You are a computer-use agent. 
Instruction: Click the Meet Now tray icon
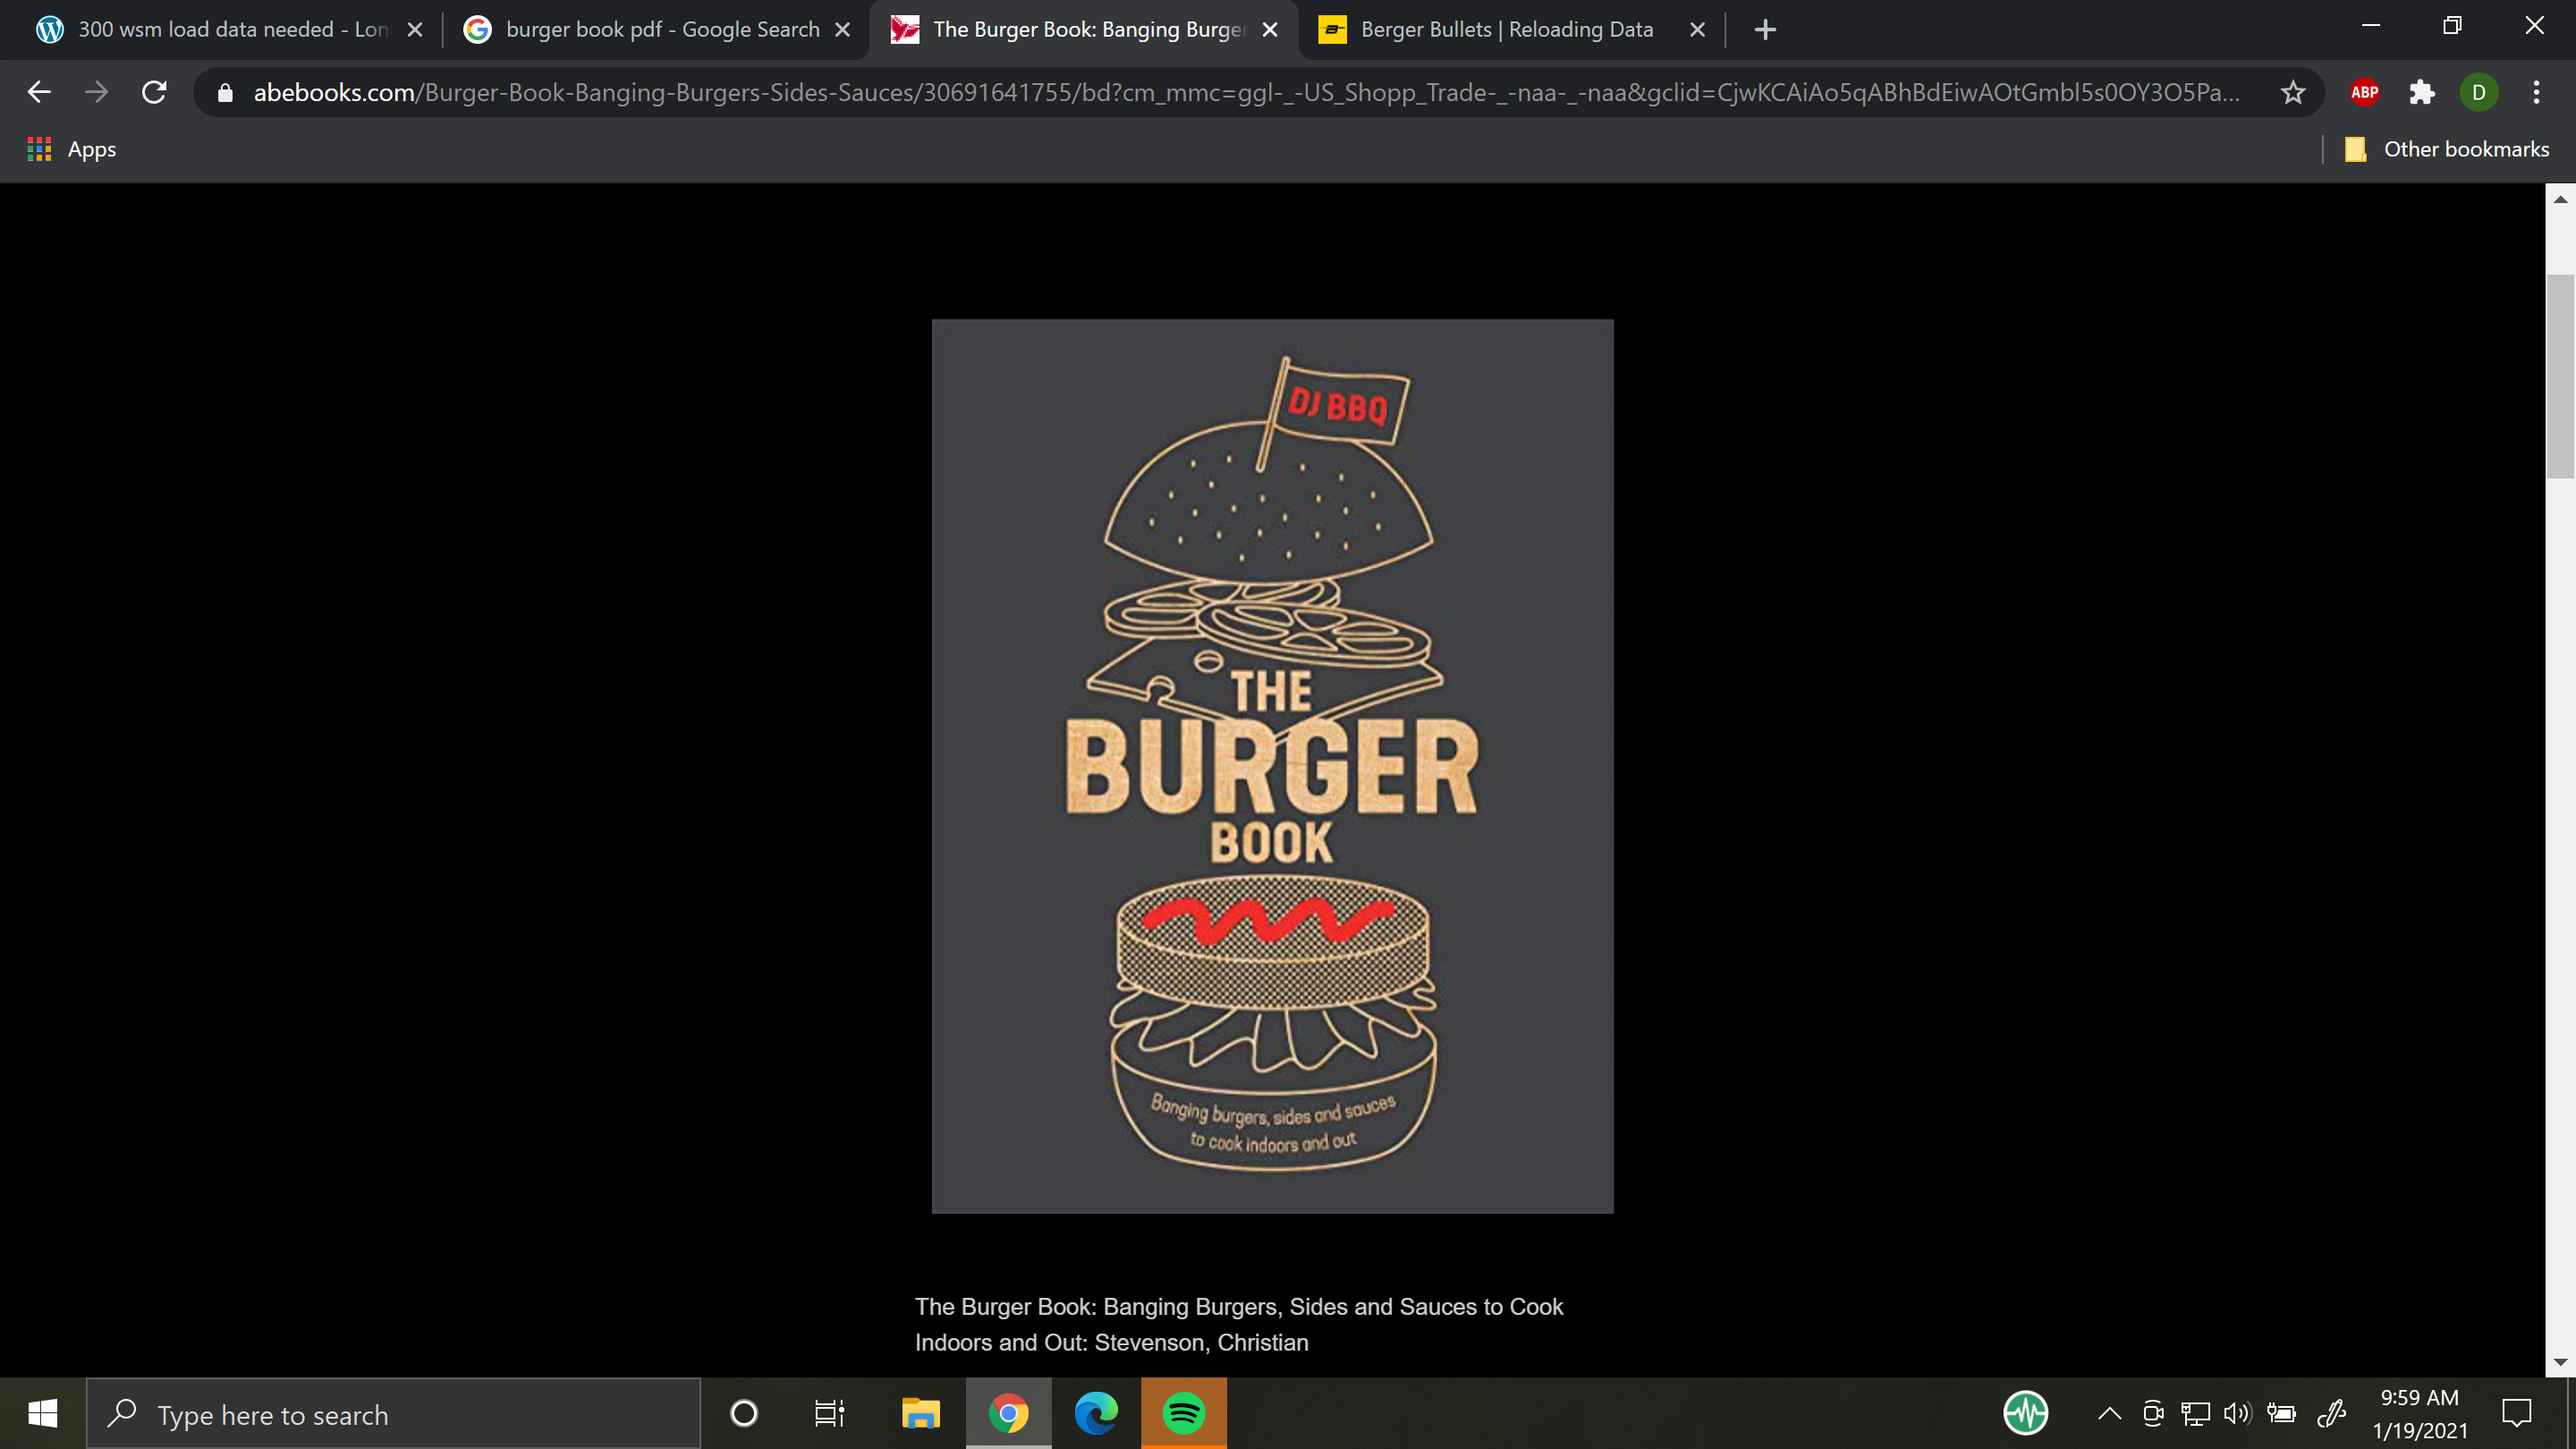pyautogui.click(x=2153, y=1413)
